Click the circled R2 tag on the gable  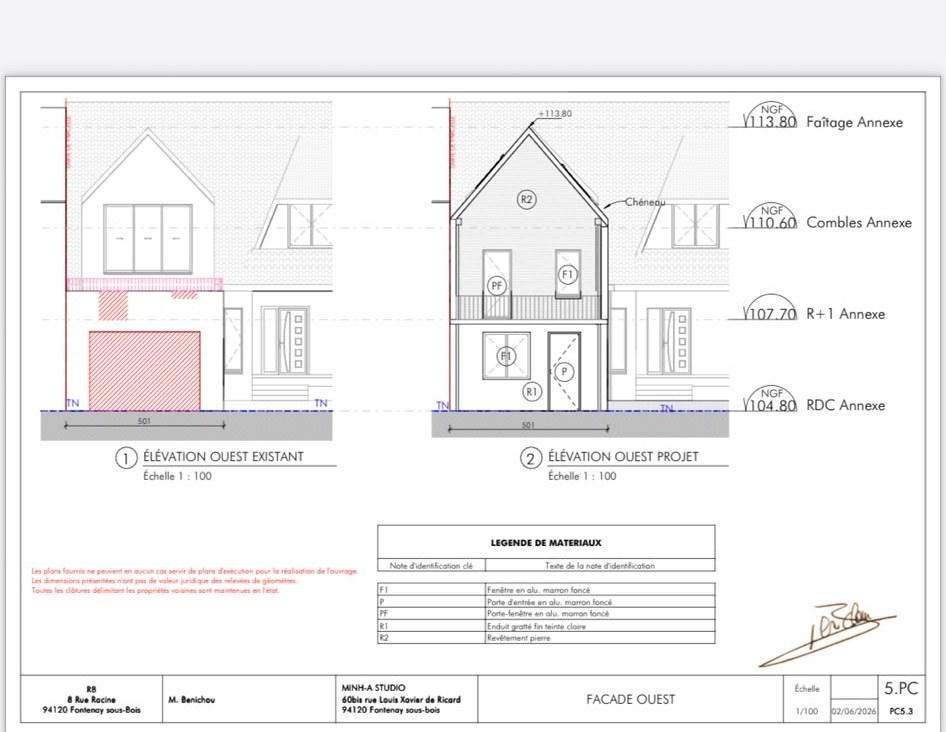[527, 199]
